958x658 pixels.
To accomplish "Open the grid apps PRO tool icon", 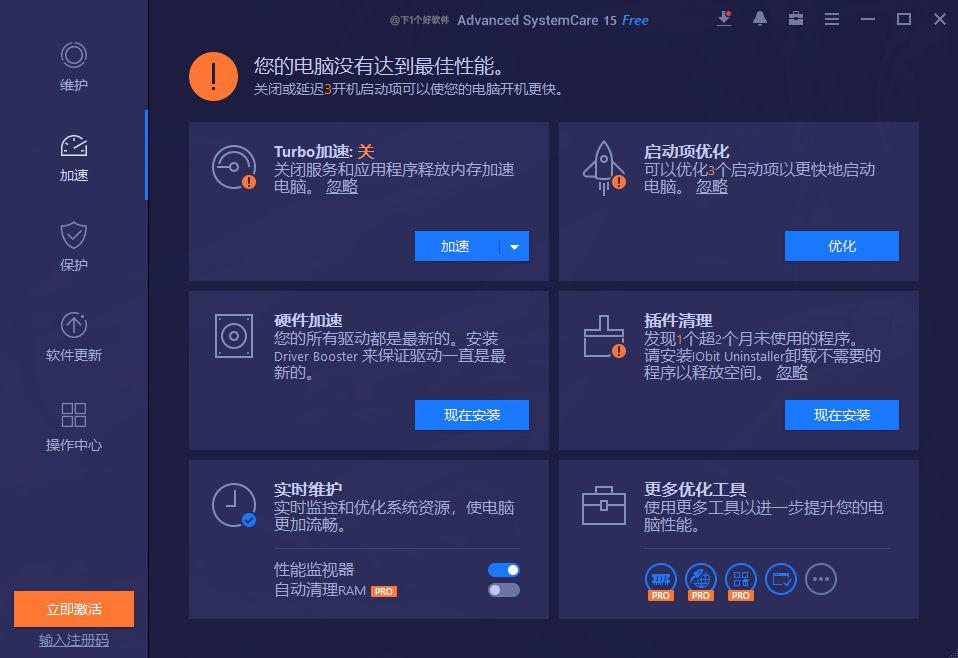I will (740, 581).
